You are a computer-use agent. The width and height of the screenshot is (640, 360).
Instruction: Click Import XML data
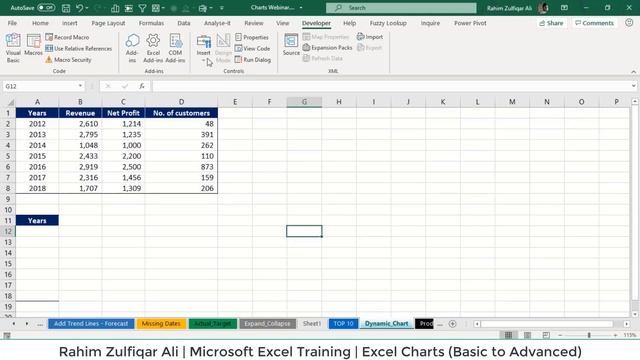(x=370, y=37)
